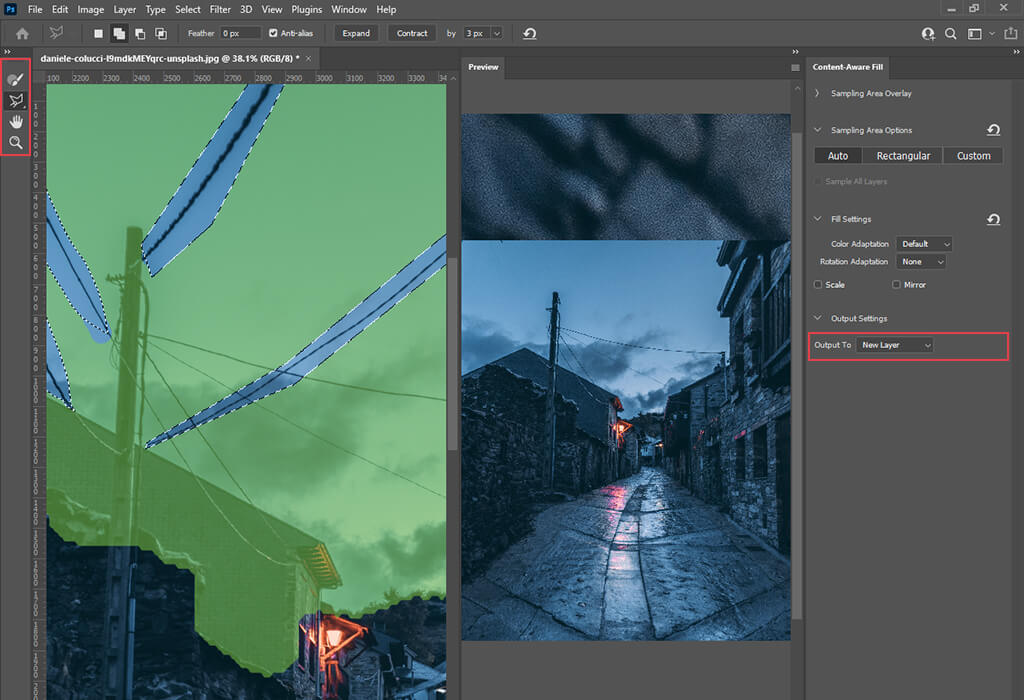Click the Expand selection button

(356, 33)
